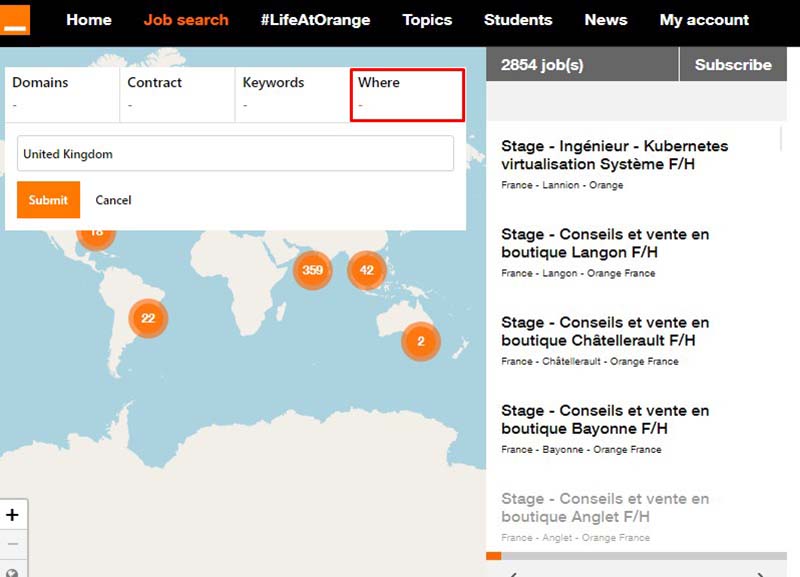Click the map cluster marker showing 359
Screen dimensions: 800x577
click(x=312, y=270)
